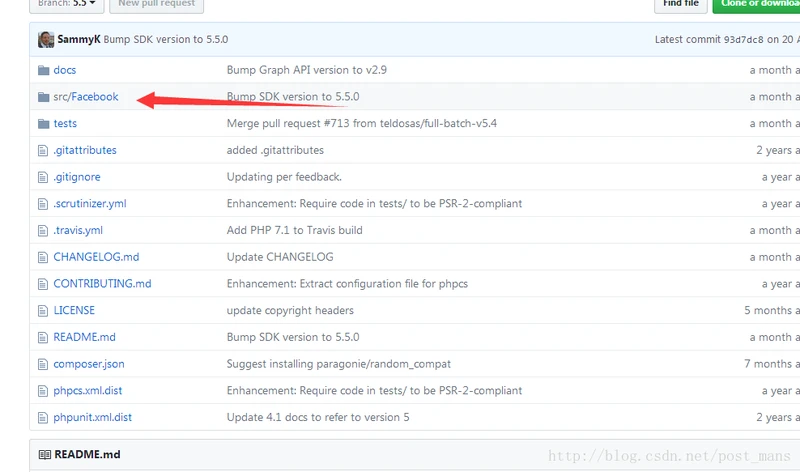The height and width of the screenshot is (472, 800).
Task: Open the phpcs.xml.dist file
Action: point(88,391)
